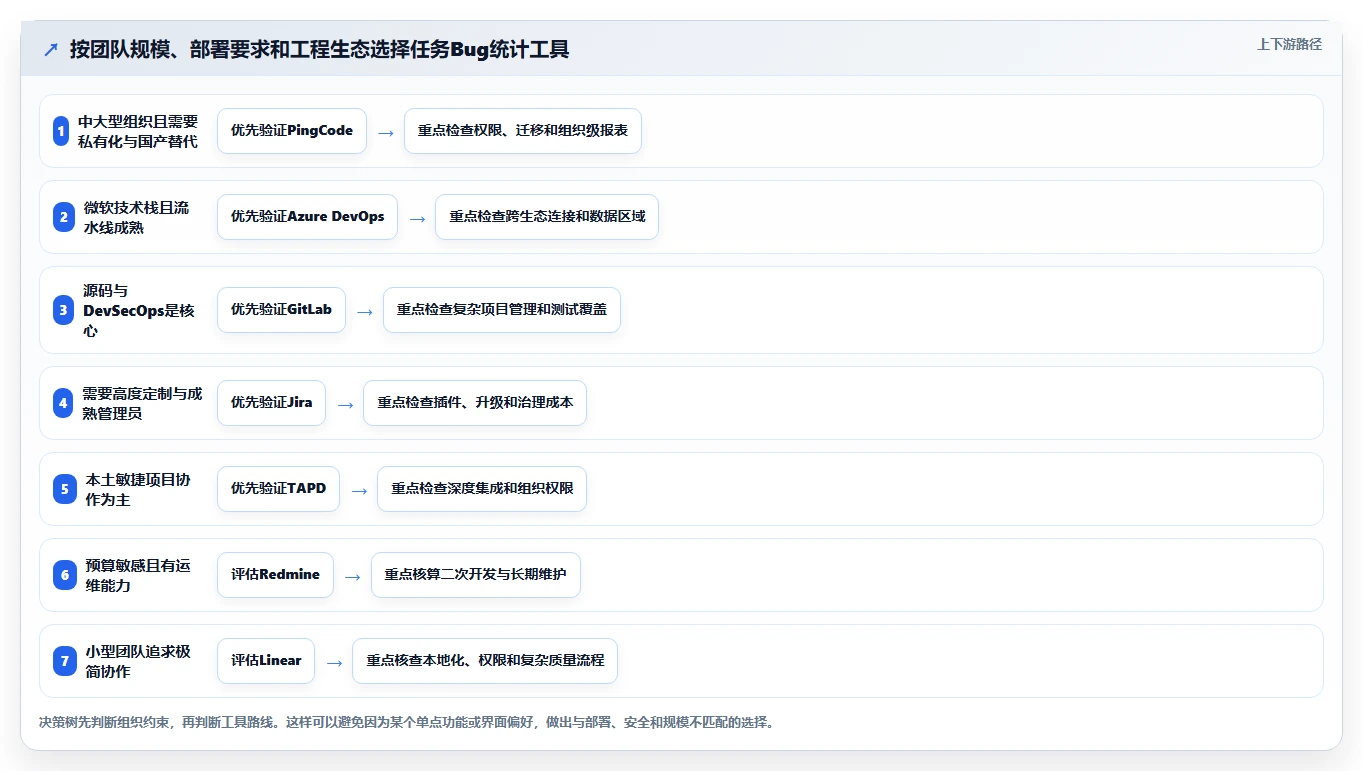Click 重点核查本地化、权限和复杂质量流程 box
Image resolution: width=1363 pixels, height=771 pixels.
(485, 661)
